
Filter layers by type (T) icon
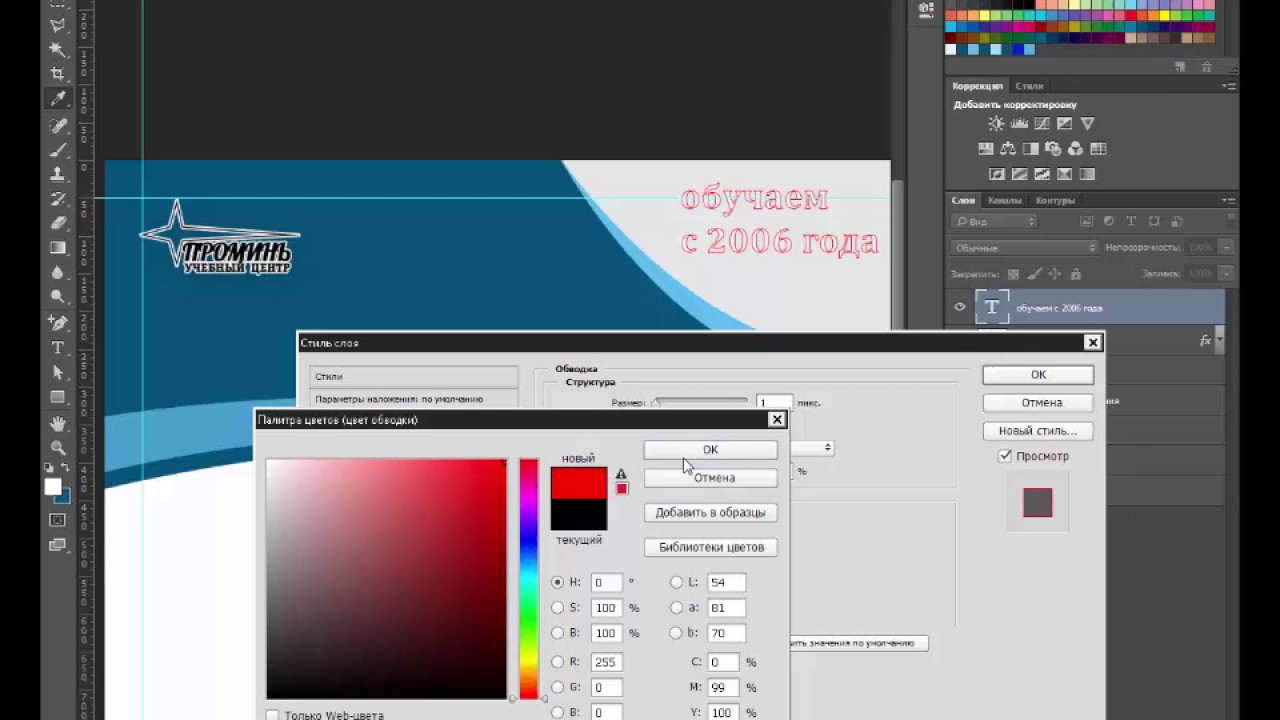pyautogui.click(x=1131, y=221)
